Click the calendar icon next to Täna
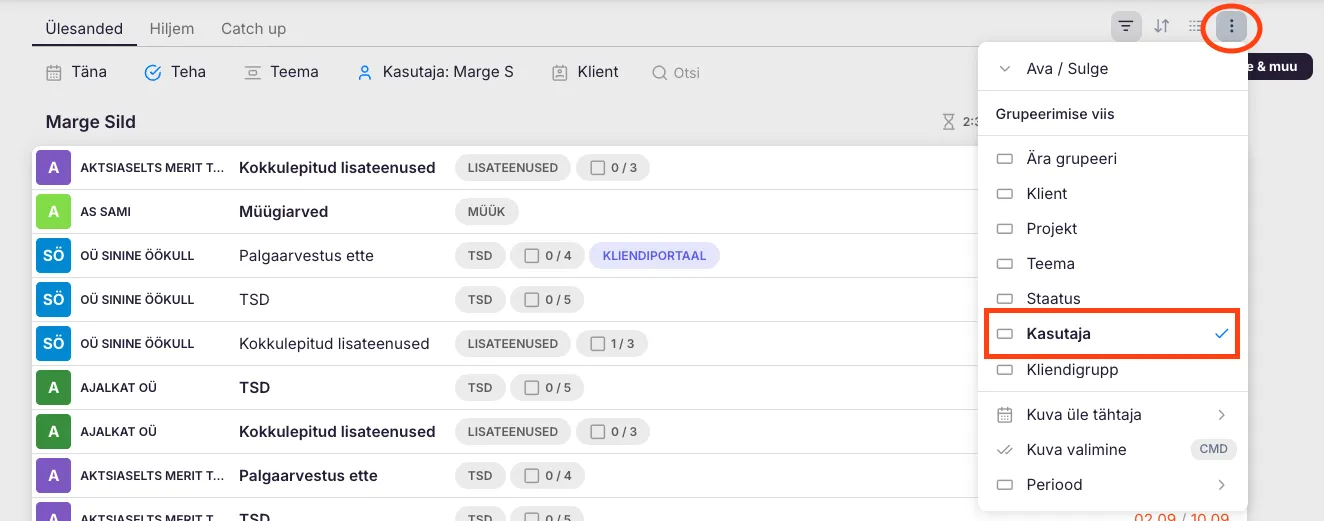 click(54, 72)
